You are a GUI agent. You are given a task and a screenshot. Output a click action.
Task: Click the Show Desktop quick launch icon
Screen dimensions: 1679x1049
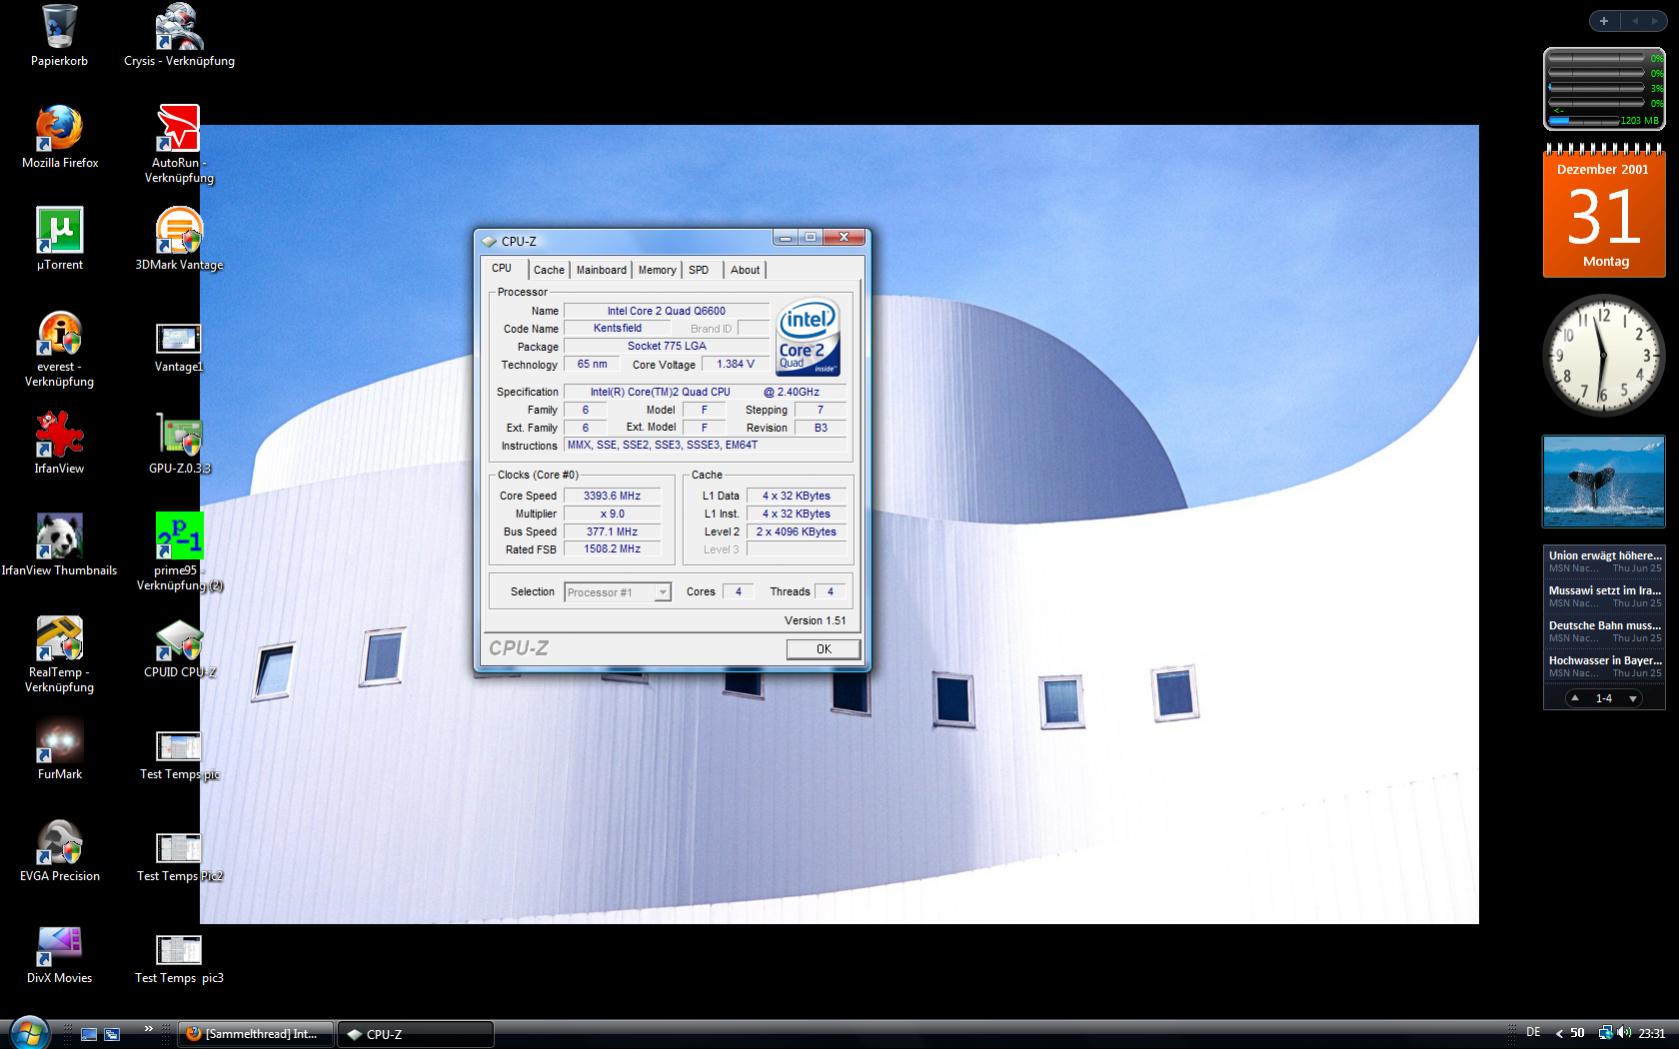[x=89, y=1034]
